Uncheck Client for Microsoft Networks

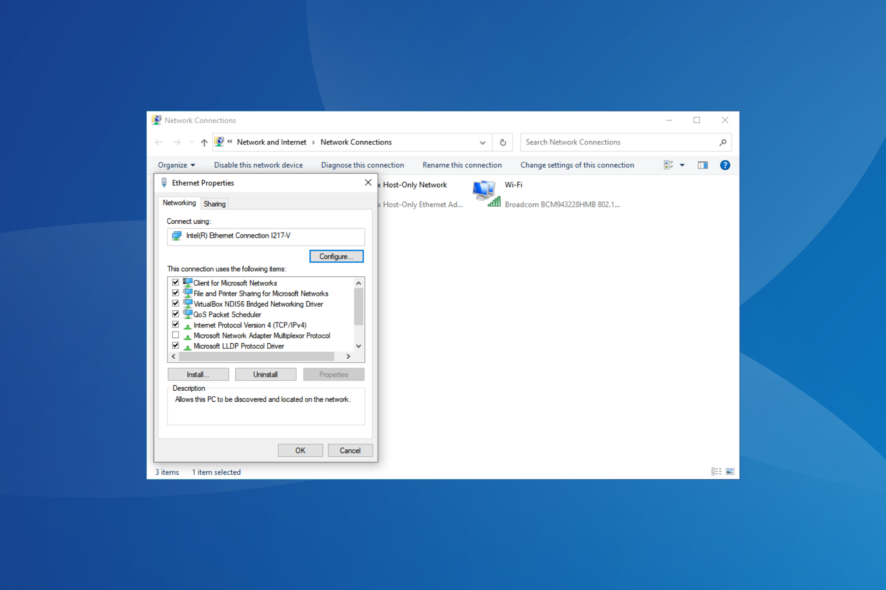click(176, 283)
